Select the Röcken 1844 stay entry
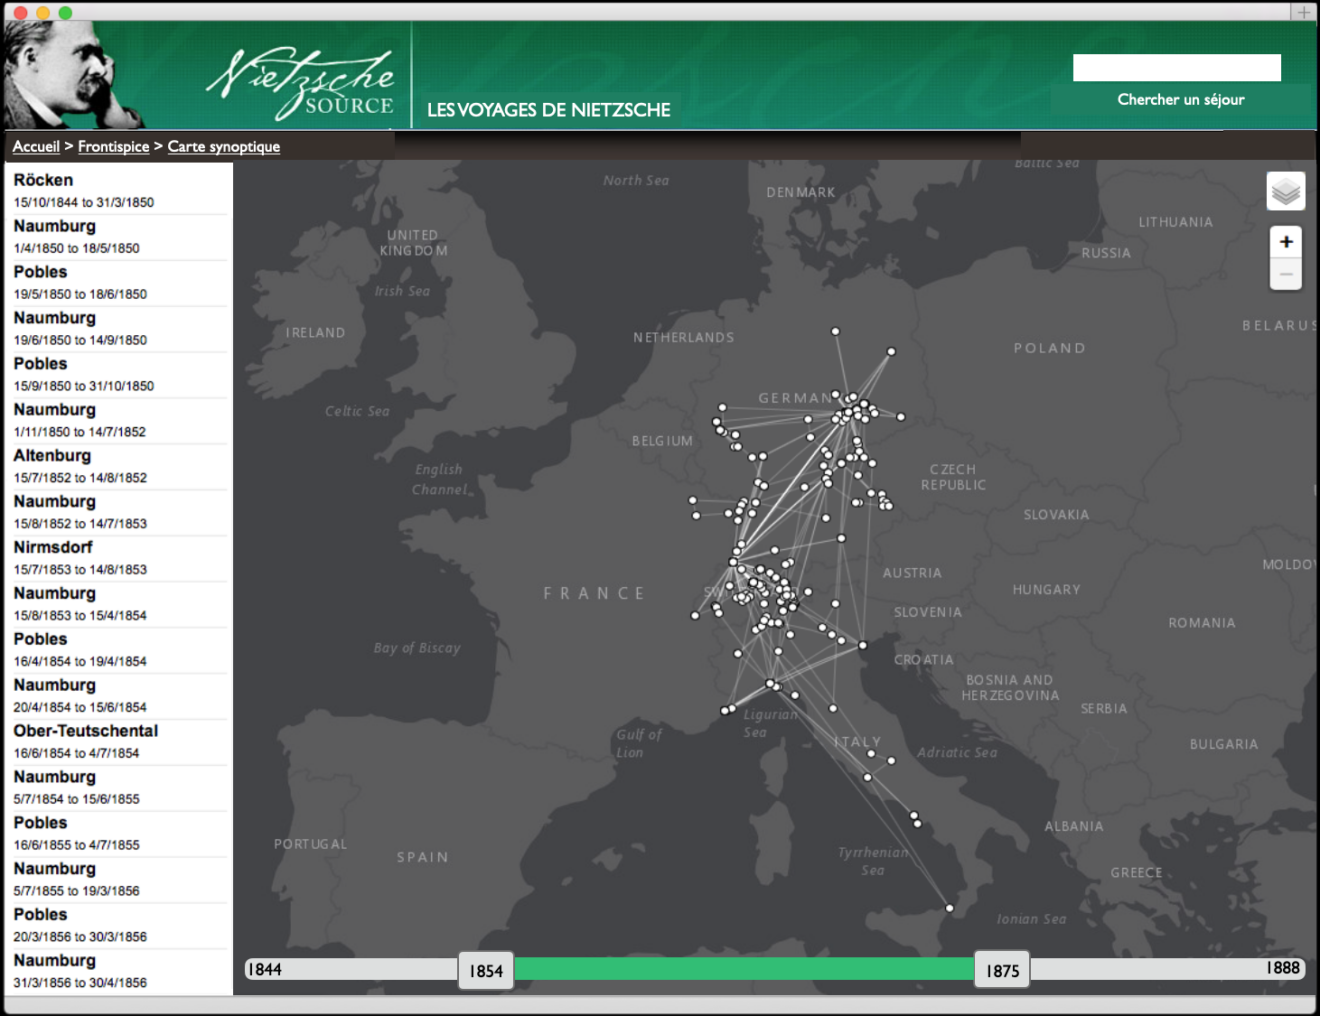This screenshot has height=1016, width=1320. 84,190
